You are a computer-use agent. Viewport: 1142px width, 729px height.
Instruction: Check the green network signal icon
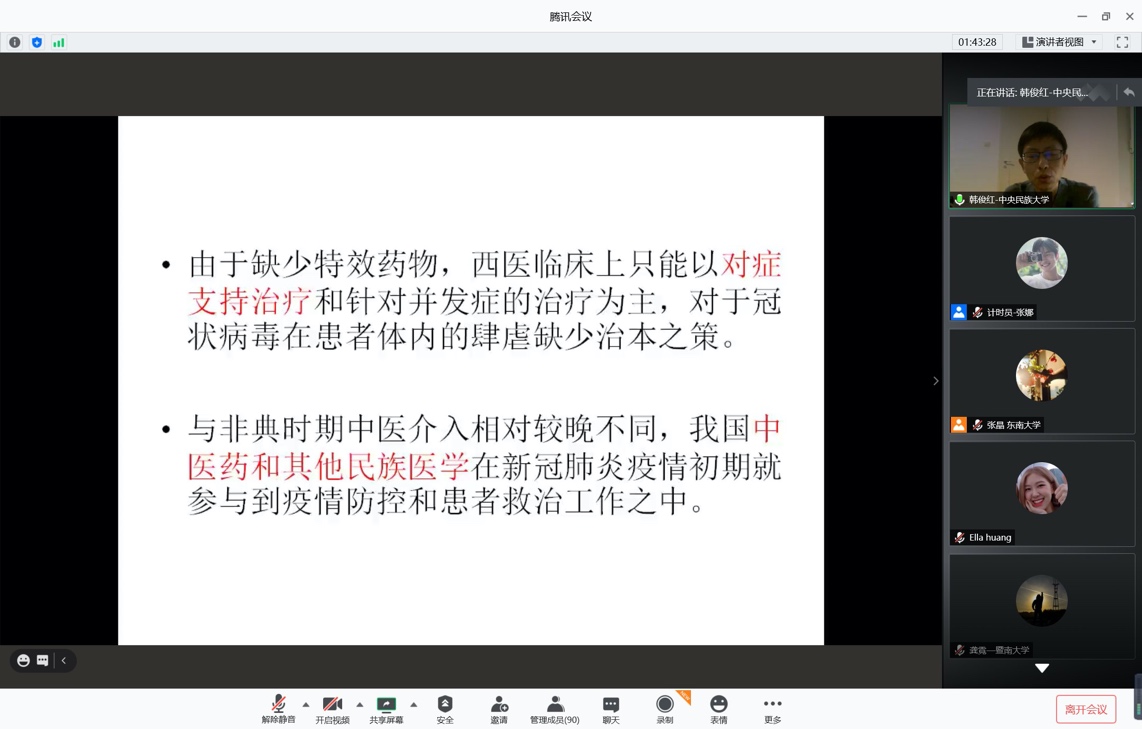tap(59, 42)
